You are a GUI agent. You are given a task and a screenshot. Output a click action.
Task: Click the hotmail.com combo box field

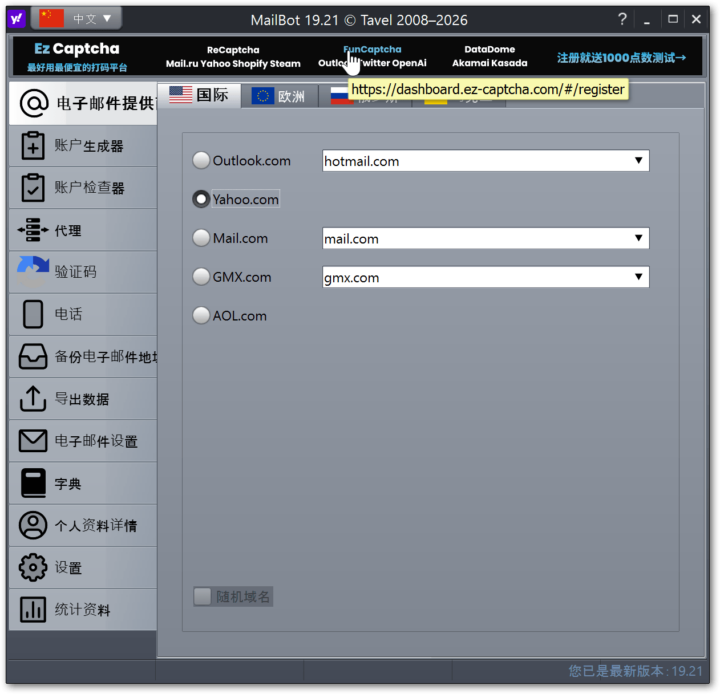coord(485,161)
